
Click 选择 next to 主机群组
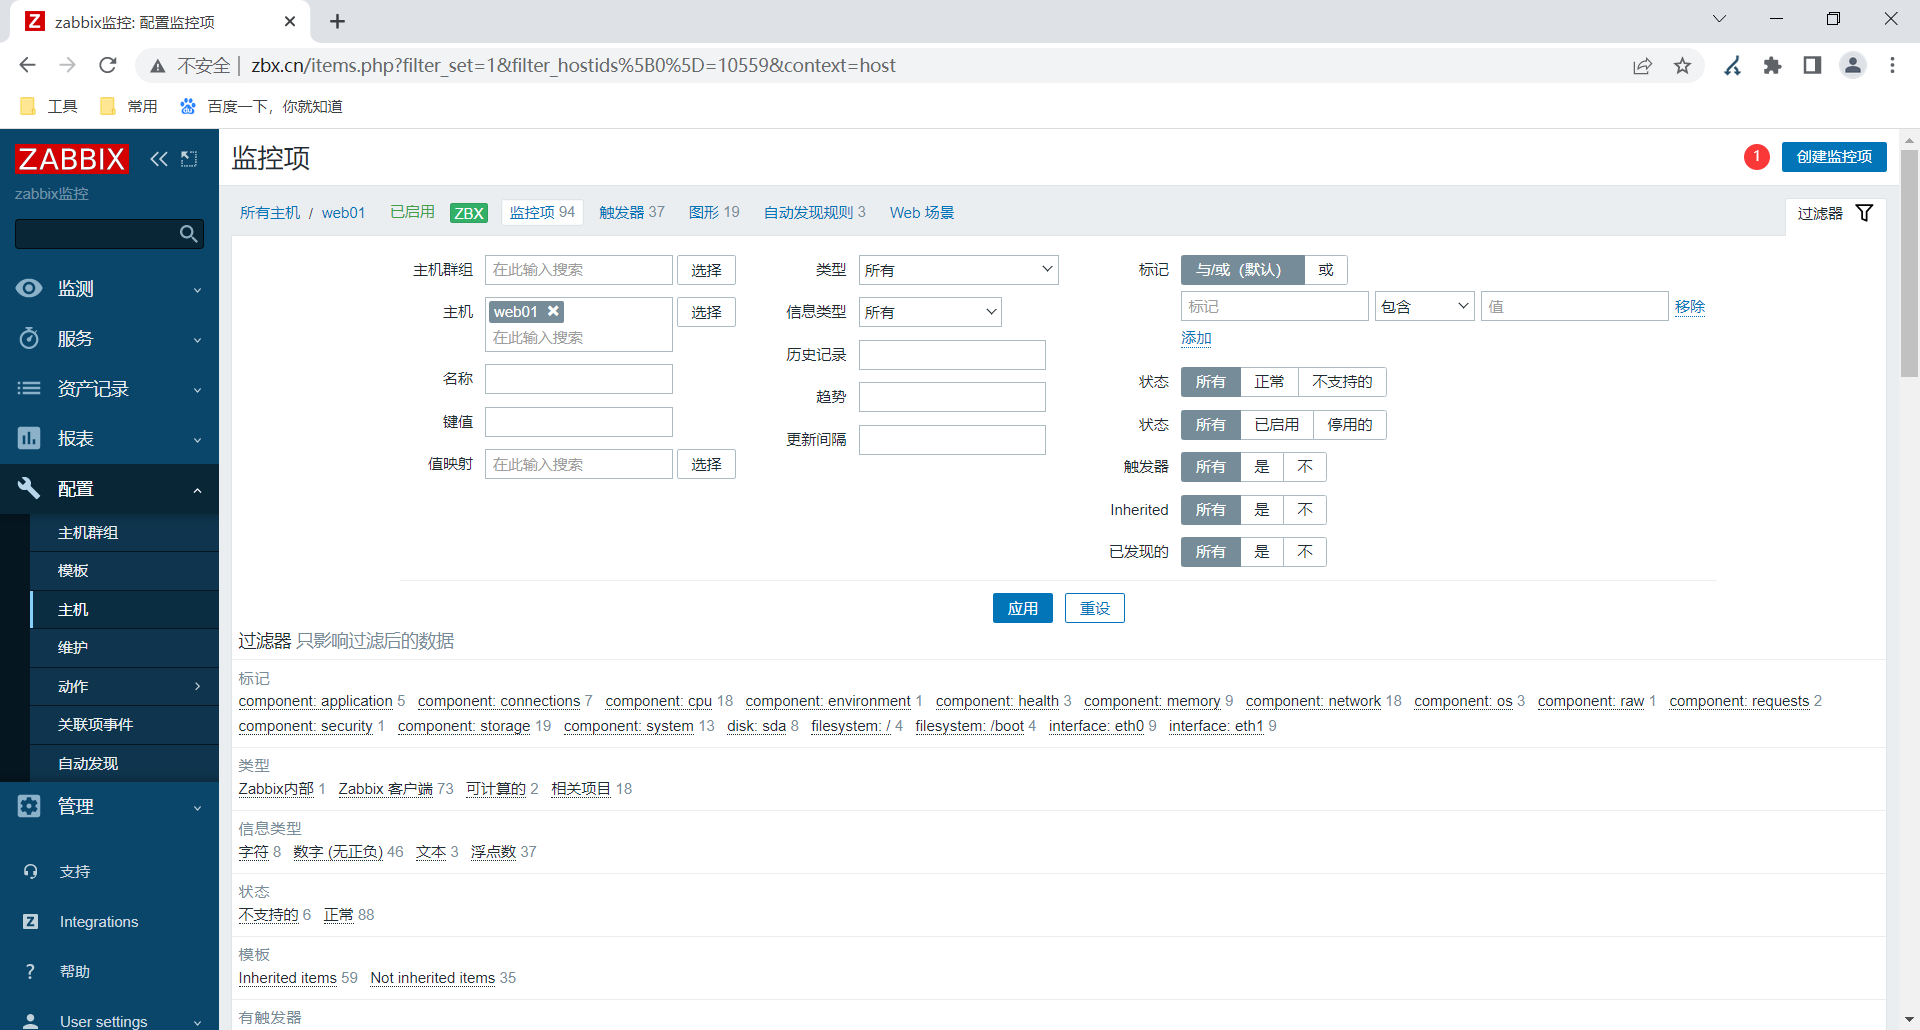tap(706, 270)
